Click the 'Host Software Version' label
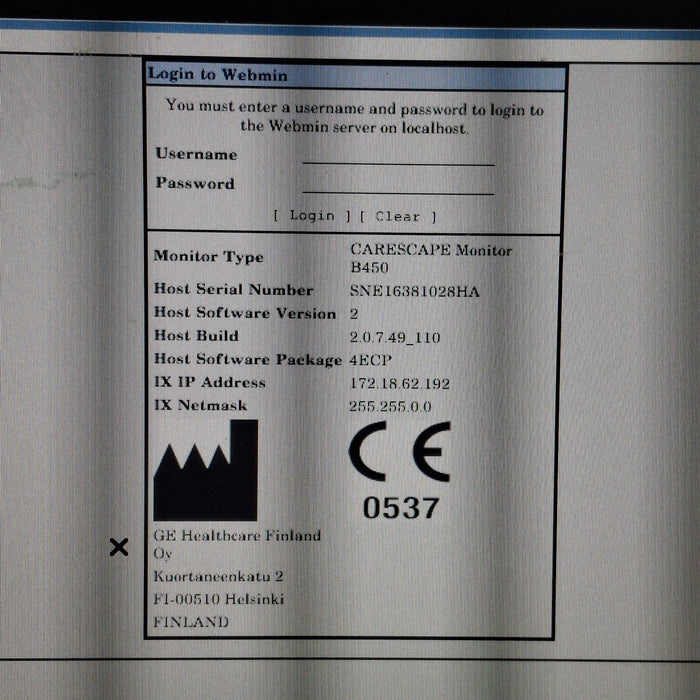The image size is (700, 700). 245,312
